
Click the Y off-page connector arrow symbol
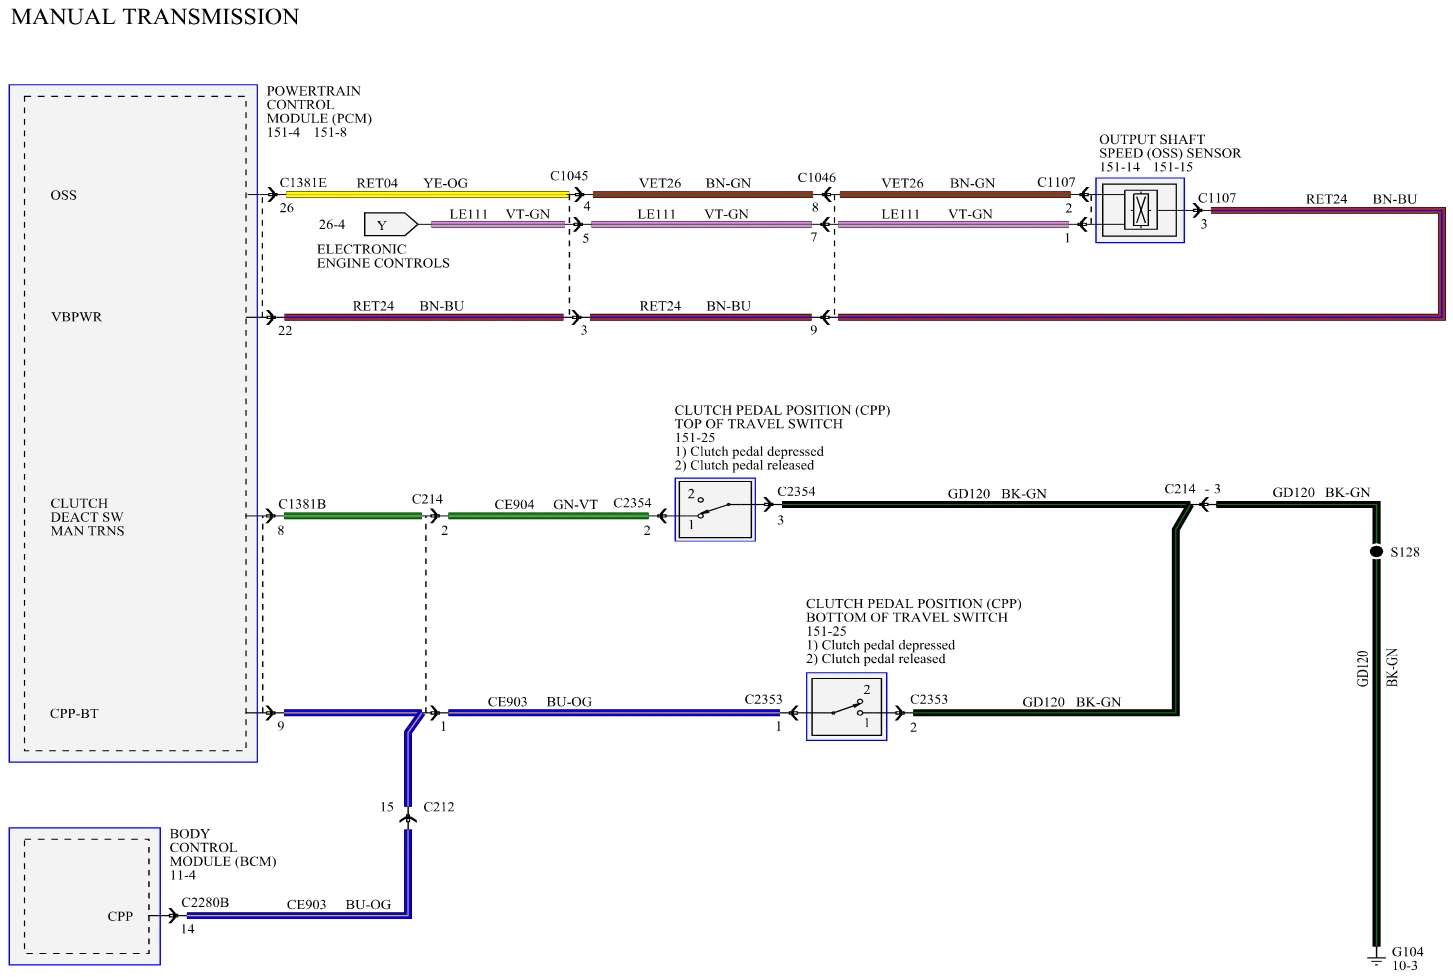[x=391, y=224]
